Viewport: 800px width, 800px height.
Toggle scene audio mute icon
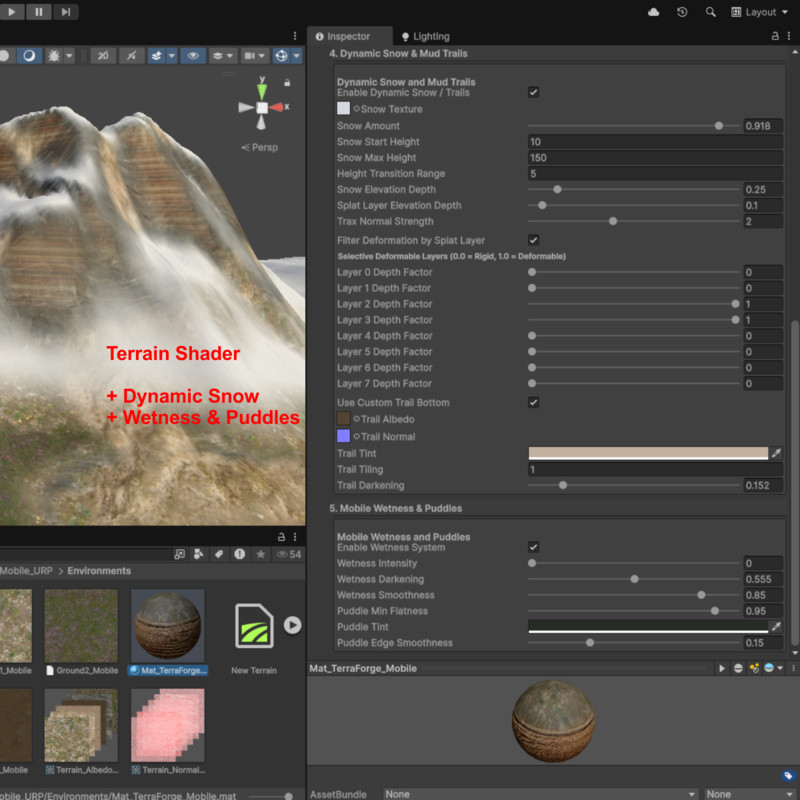pyautogui.click(x=132, y=56)
